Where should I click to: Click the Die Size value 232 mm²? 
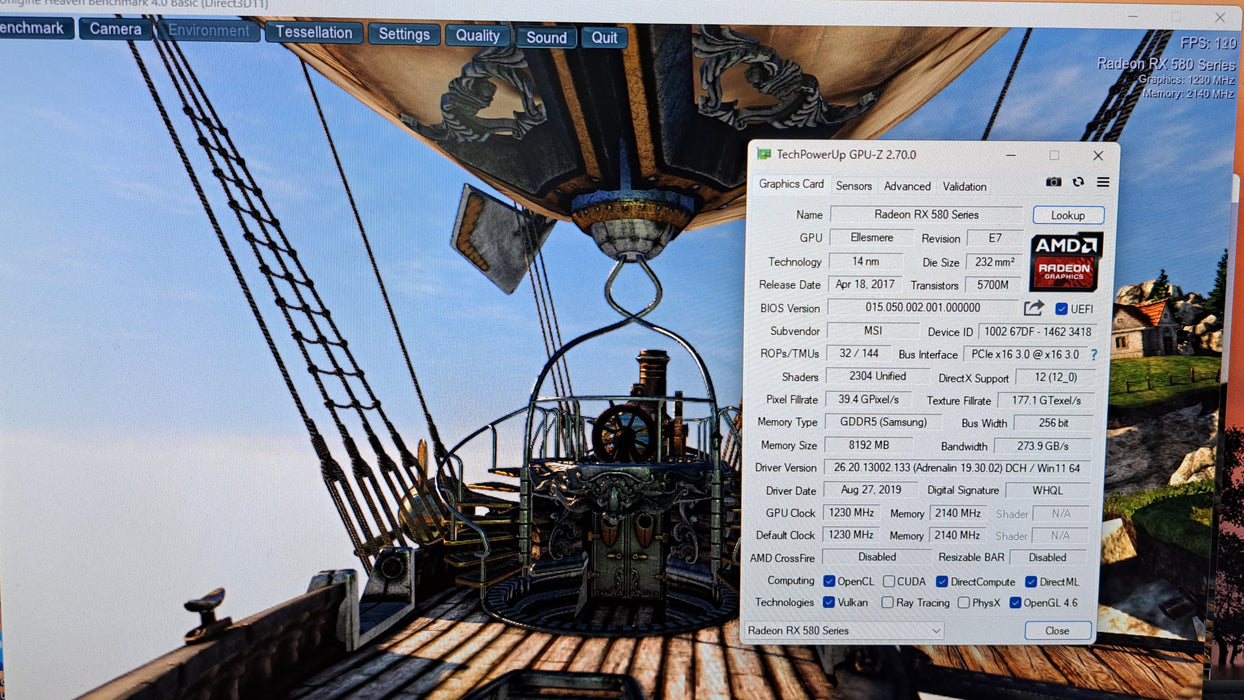click(995, 262)
